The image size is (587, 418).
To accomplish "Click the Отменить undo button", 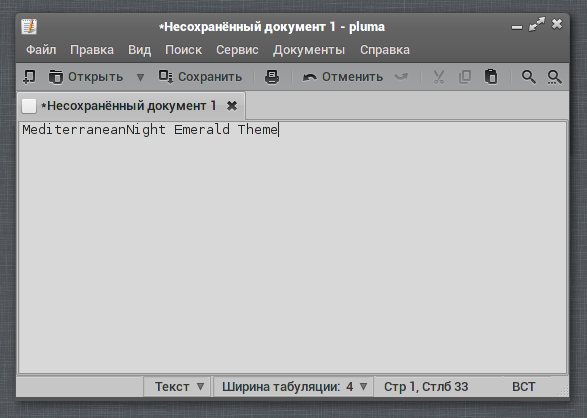I will 343,77.
